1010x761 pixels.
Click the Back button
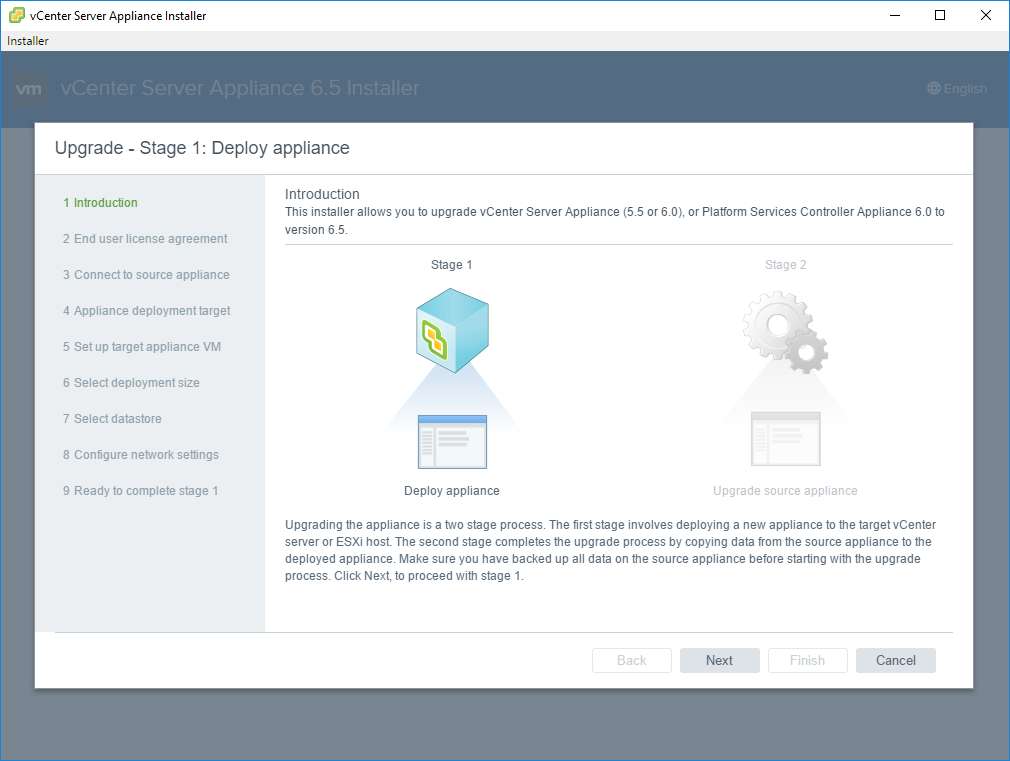coord(632,660)
